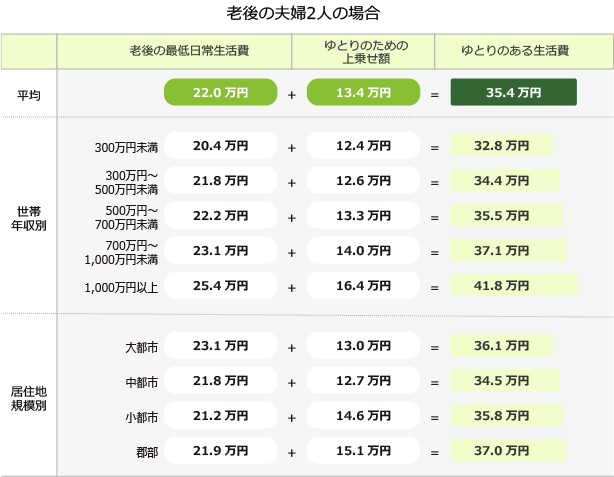Click the title 老後の夫婦2人の場合

(x=303, y=13)
